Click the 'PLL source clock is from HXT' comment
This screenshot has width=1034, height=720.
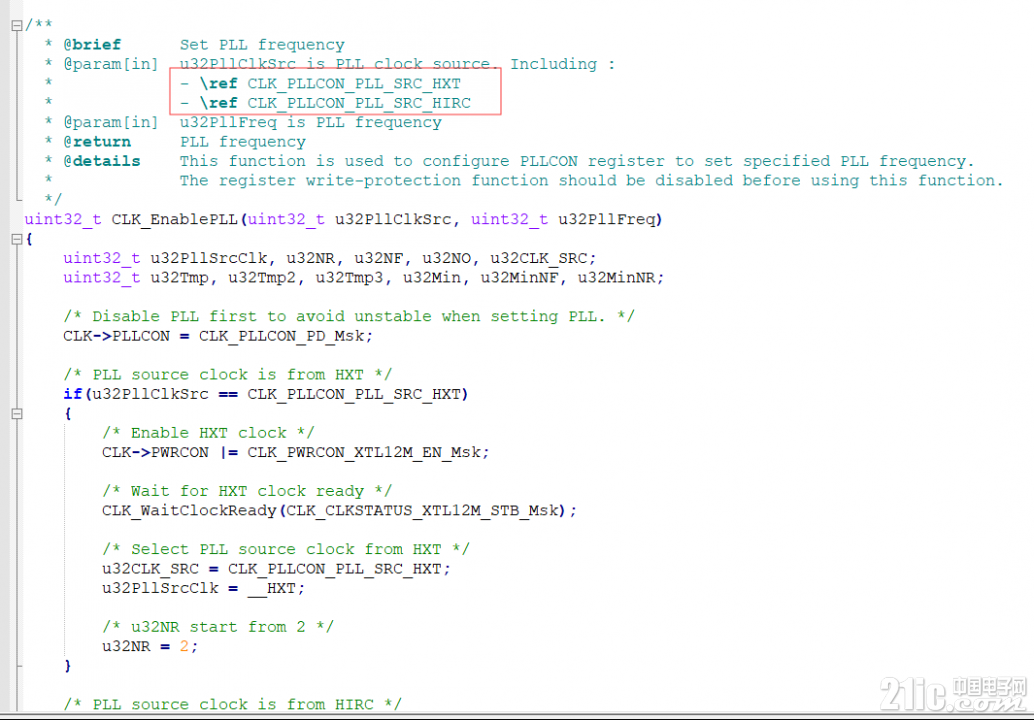click(x=228, y=375)
